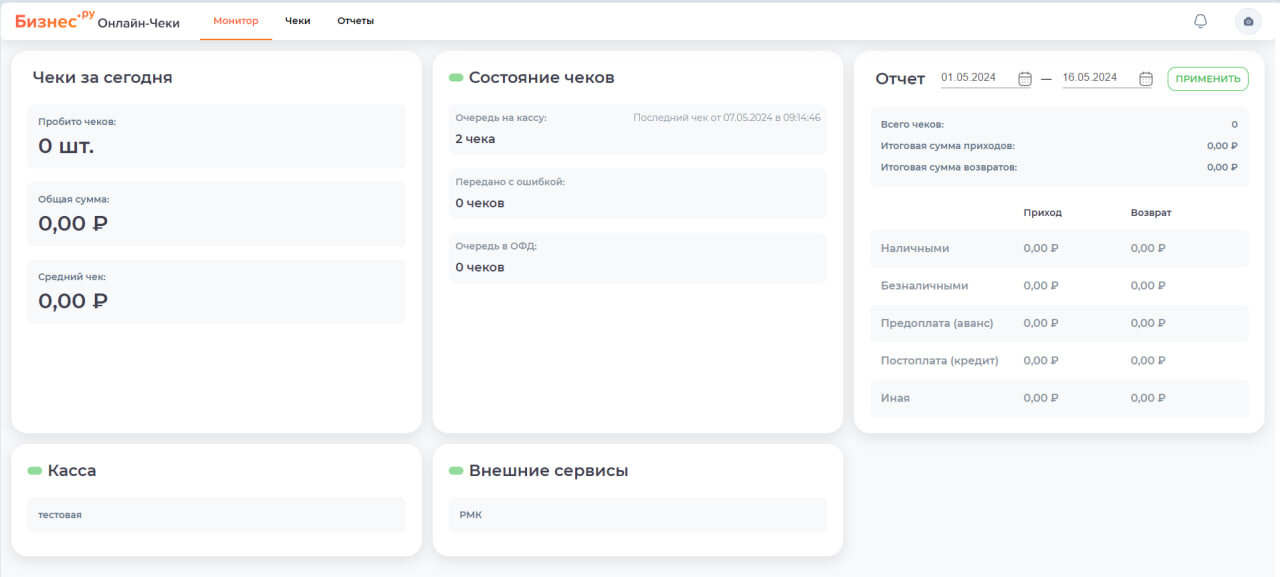Click the Средний чек 0,00 ₽ value
Image resolution: width=1280 pixels, height=577 pixels.
pyautogui.click(x=73, y=301)
